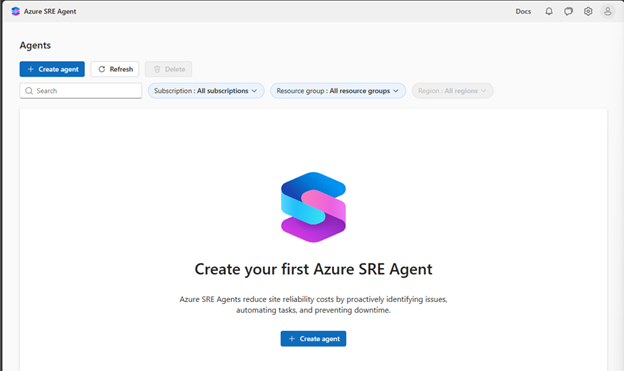This screenshot has width=632, height=371.
Task: Click the large Azure SRE Agent logo
Action: pos(314,207)
